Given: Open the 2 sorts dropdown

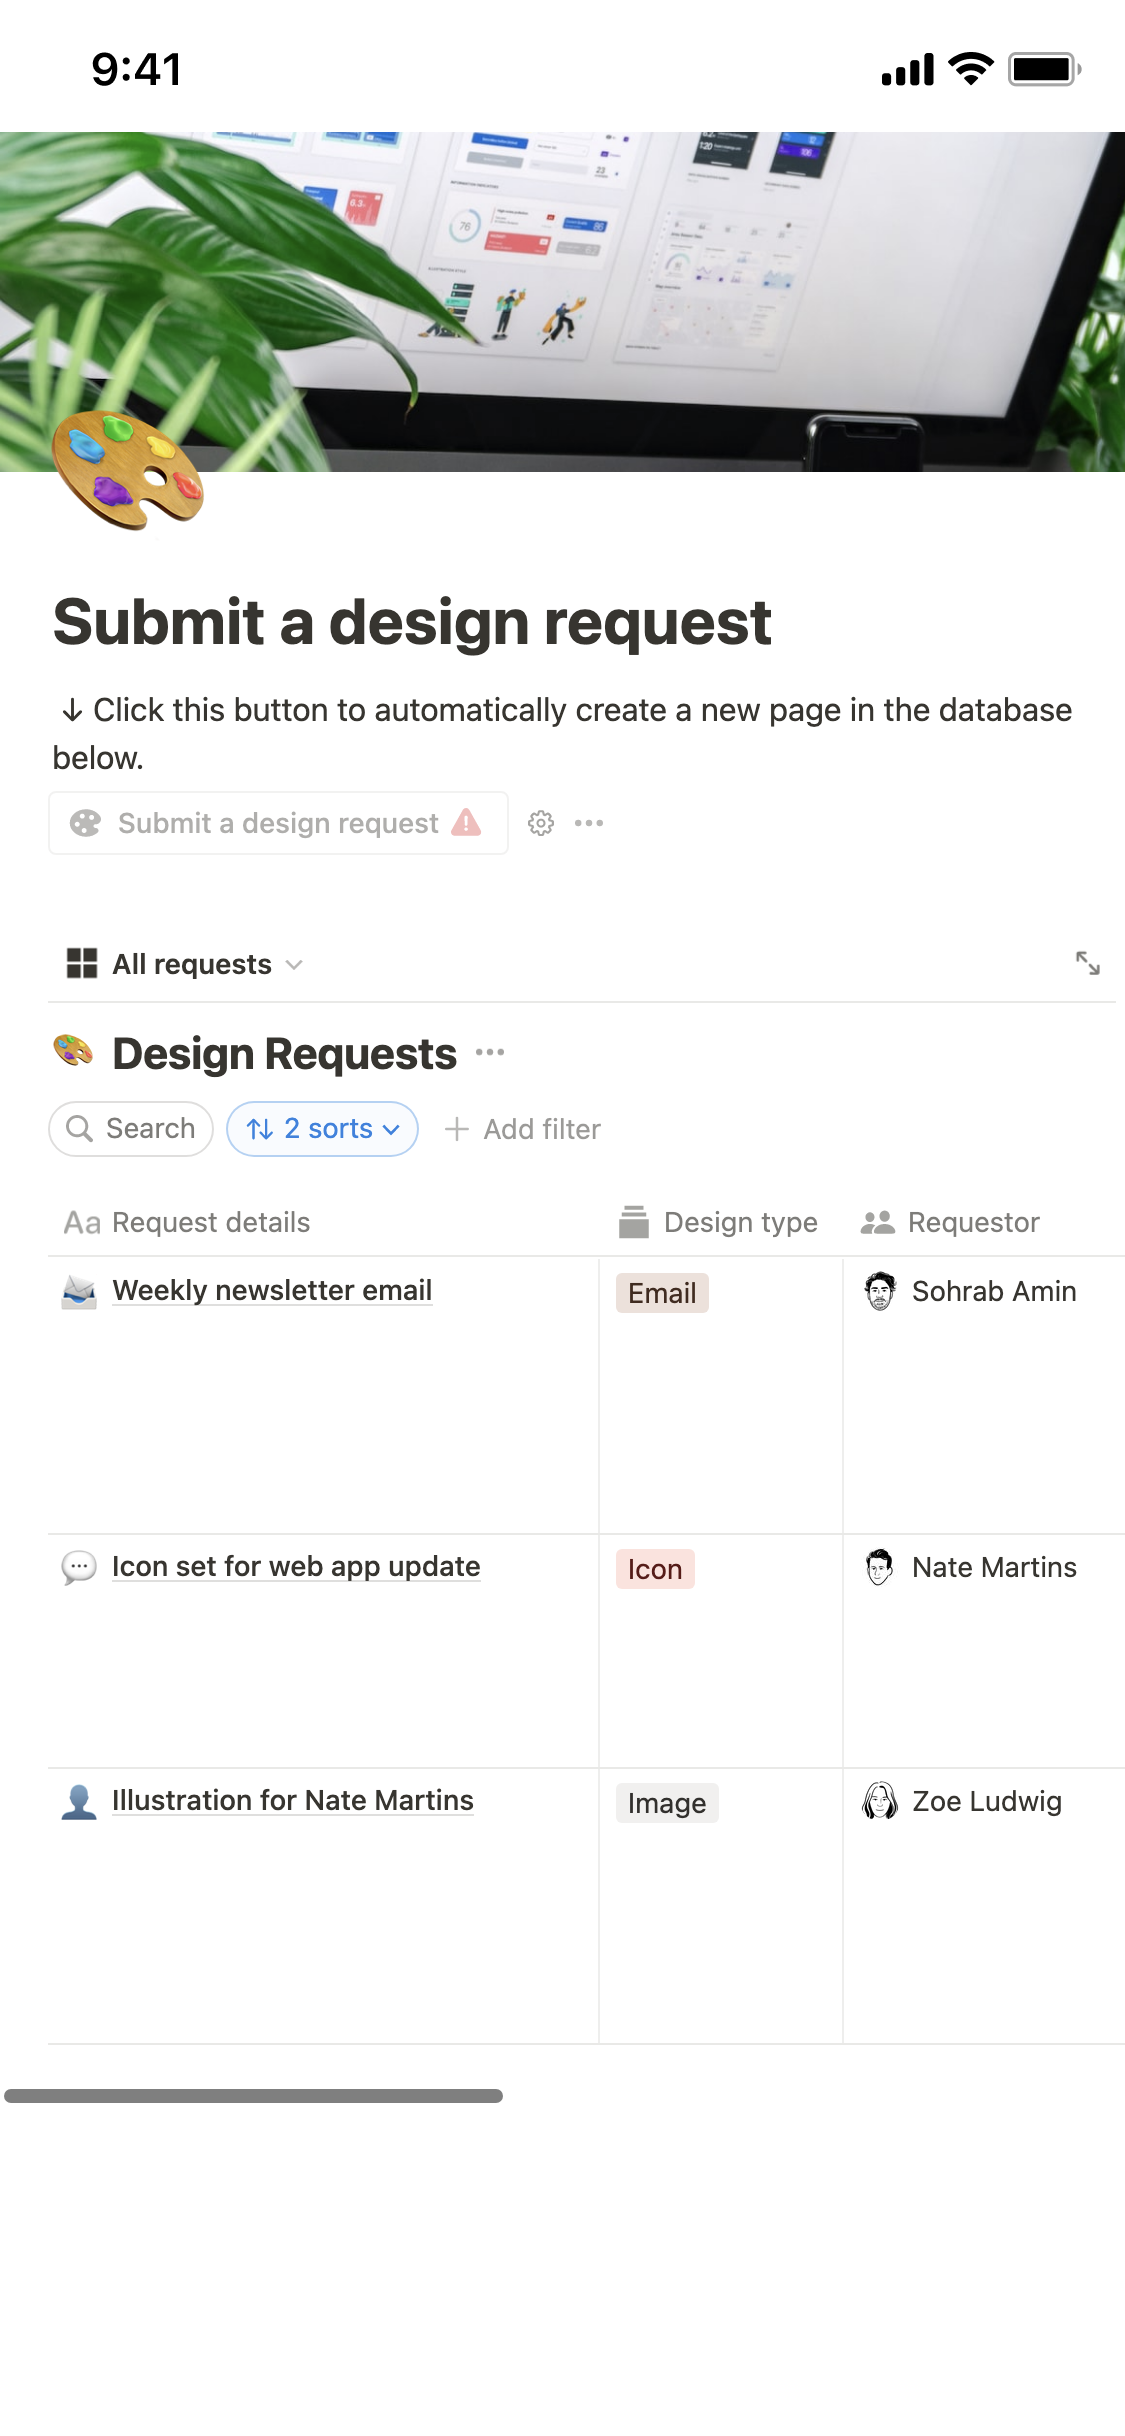Looking at the screenshot, I should (322, 1129).
